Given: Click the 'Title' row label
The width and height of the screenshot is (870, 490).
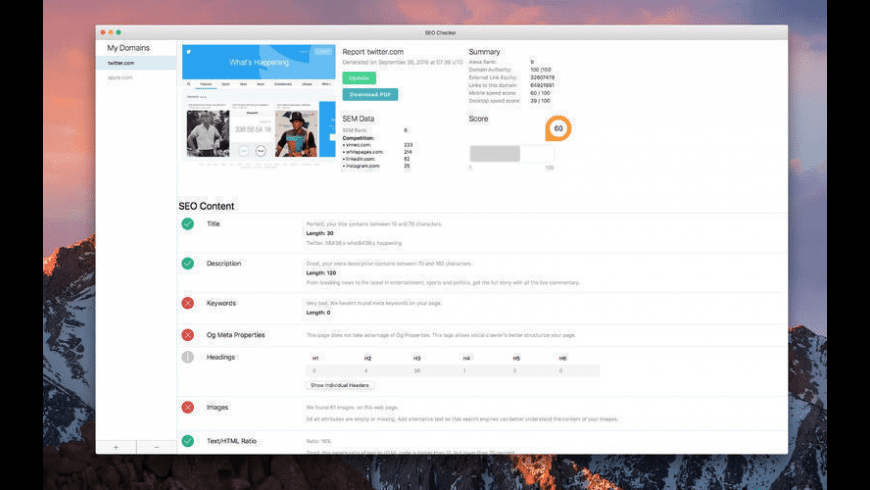Looking at the screenshot, I should [213, 224].
